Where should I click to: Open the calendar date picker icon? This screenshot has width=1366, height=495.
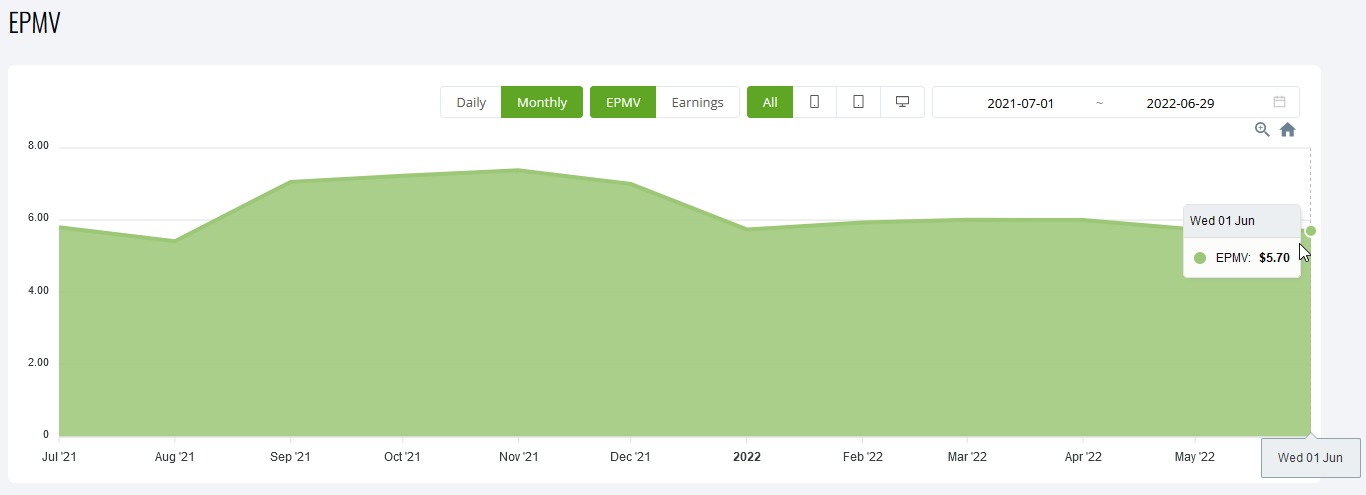coord(1279,102)
